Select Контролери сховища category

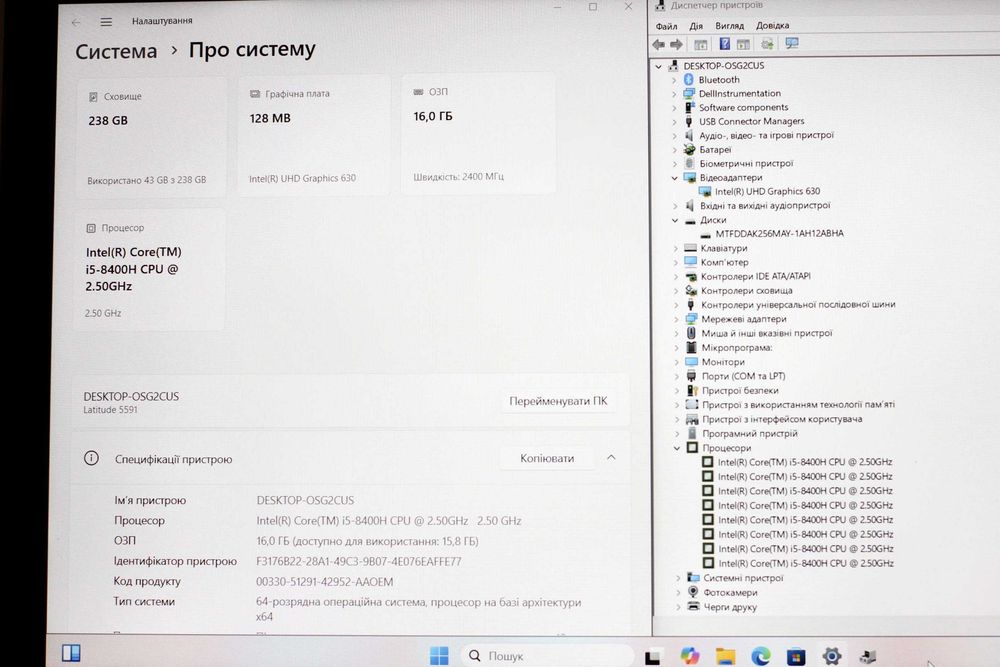[747, 291]
